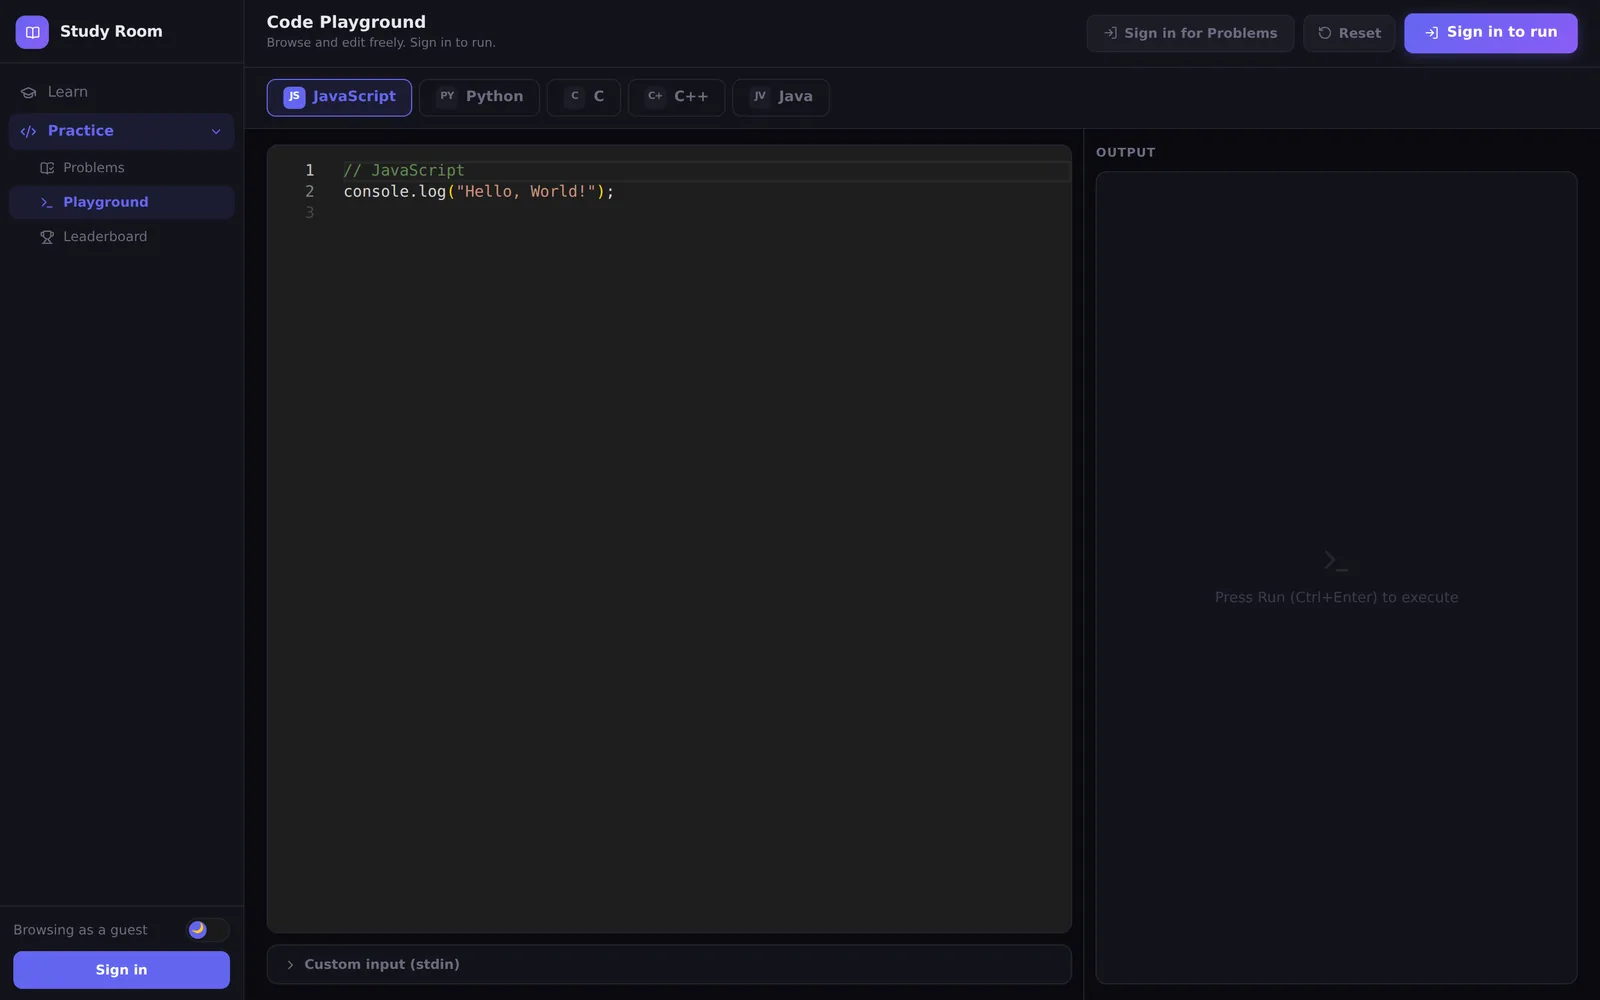Click the Custom input (stdin) label

[x=382, y=965]
